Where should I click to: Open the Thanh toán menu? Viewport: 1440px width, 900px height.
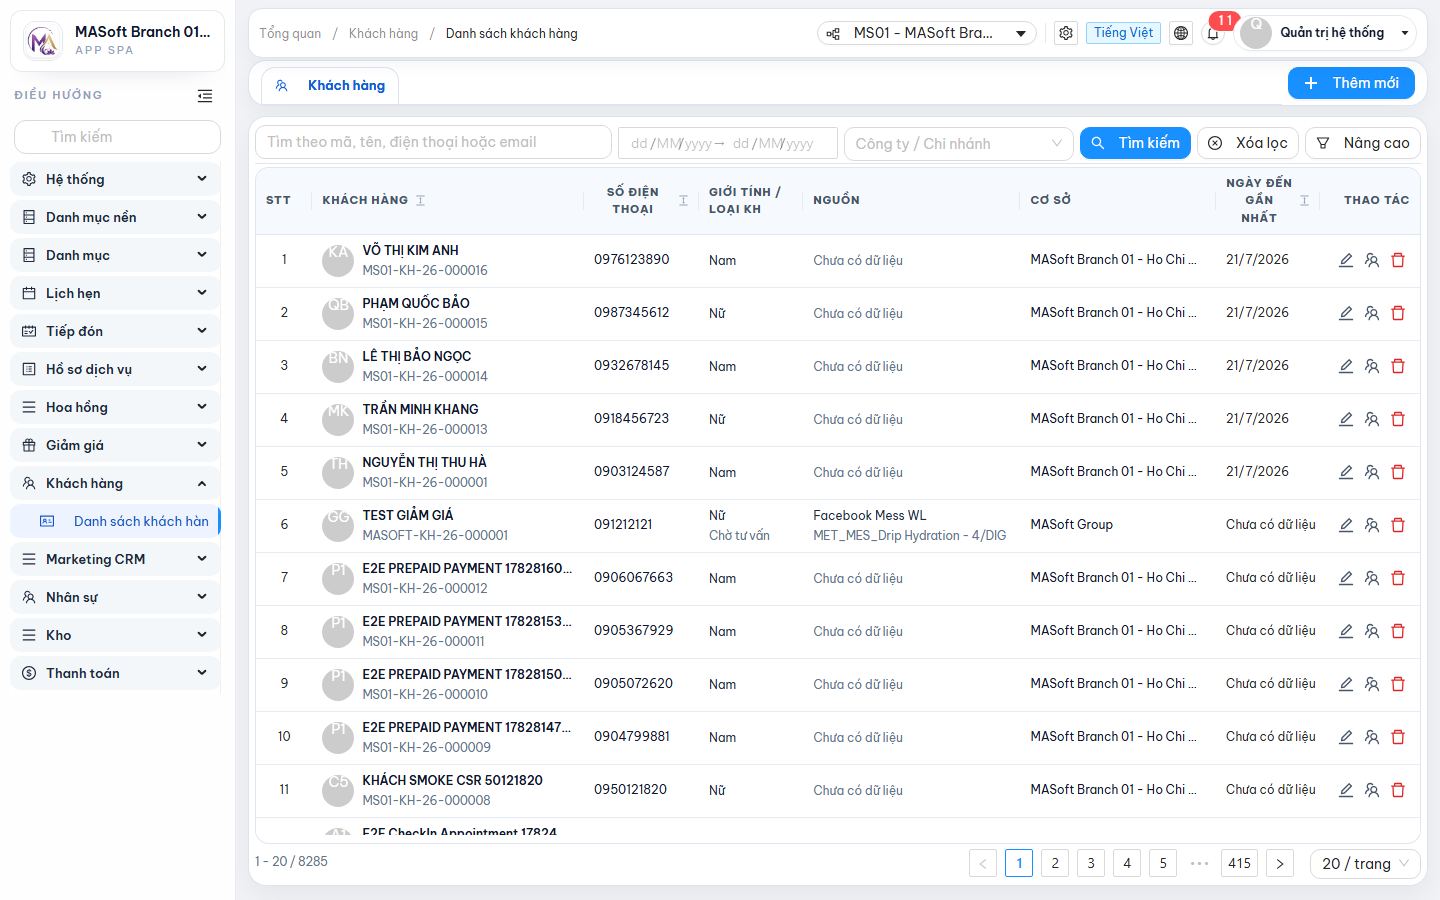point(116,673)
